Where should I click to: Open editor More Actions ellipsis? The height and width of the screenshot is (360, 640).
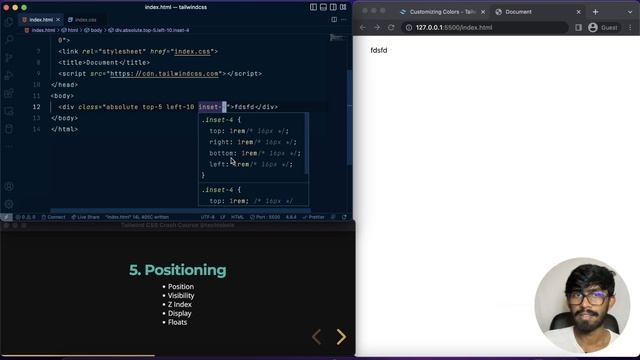point(344,20)
